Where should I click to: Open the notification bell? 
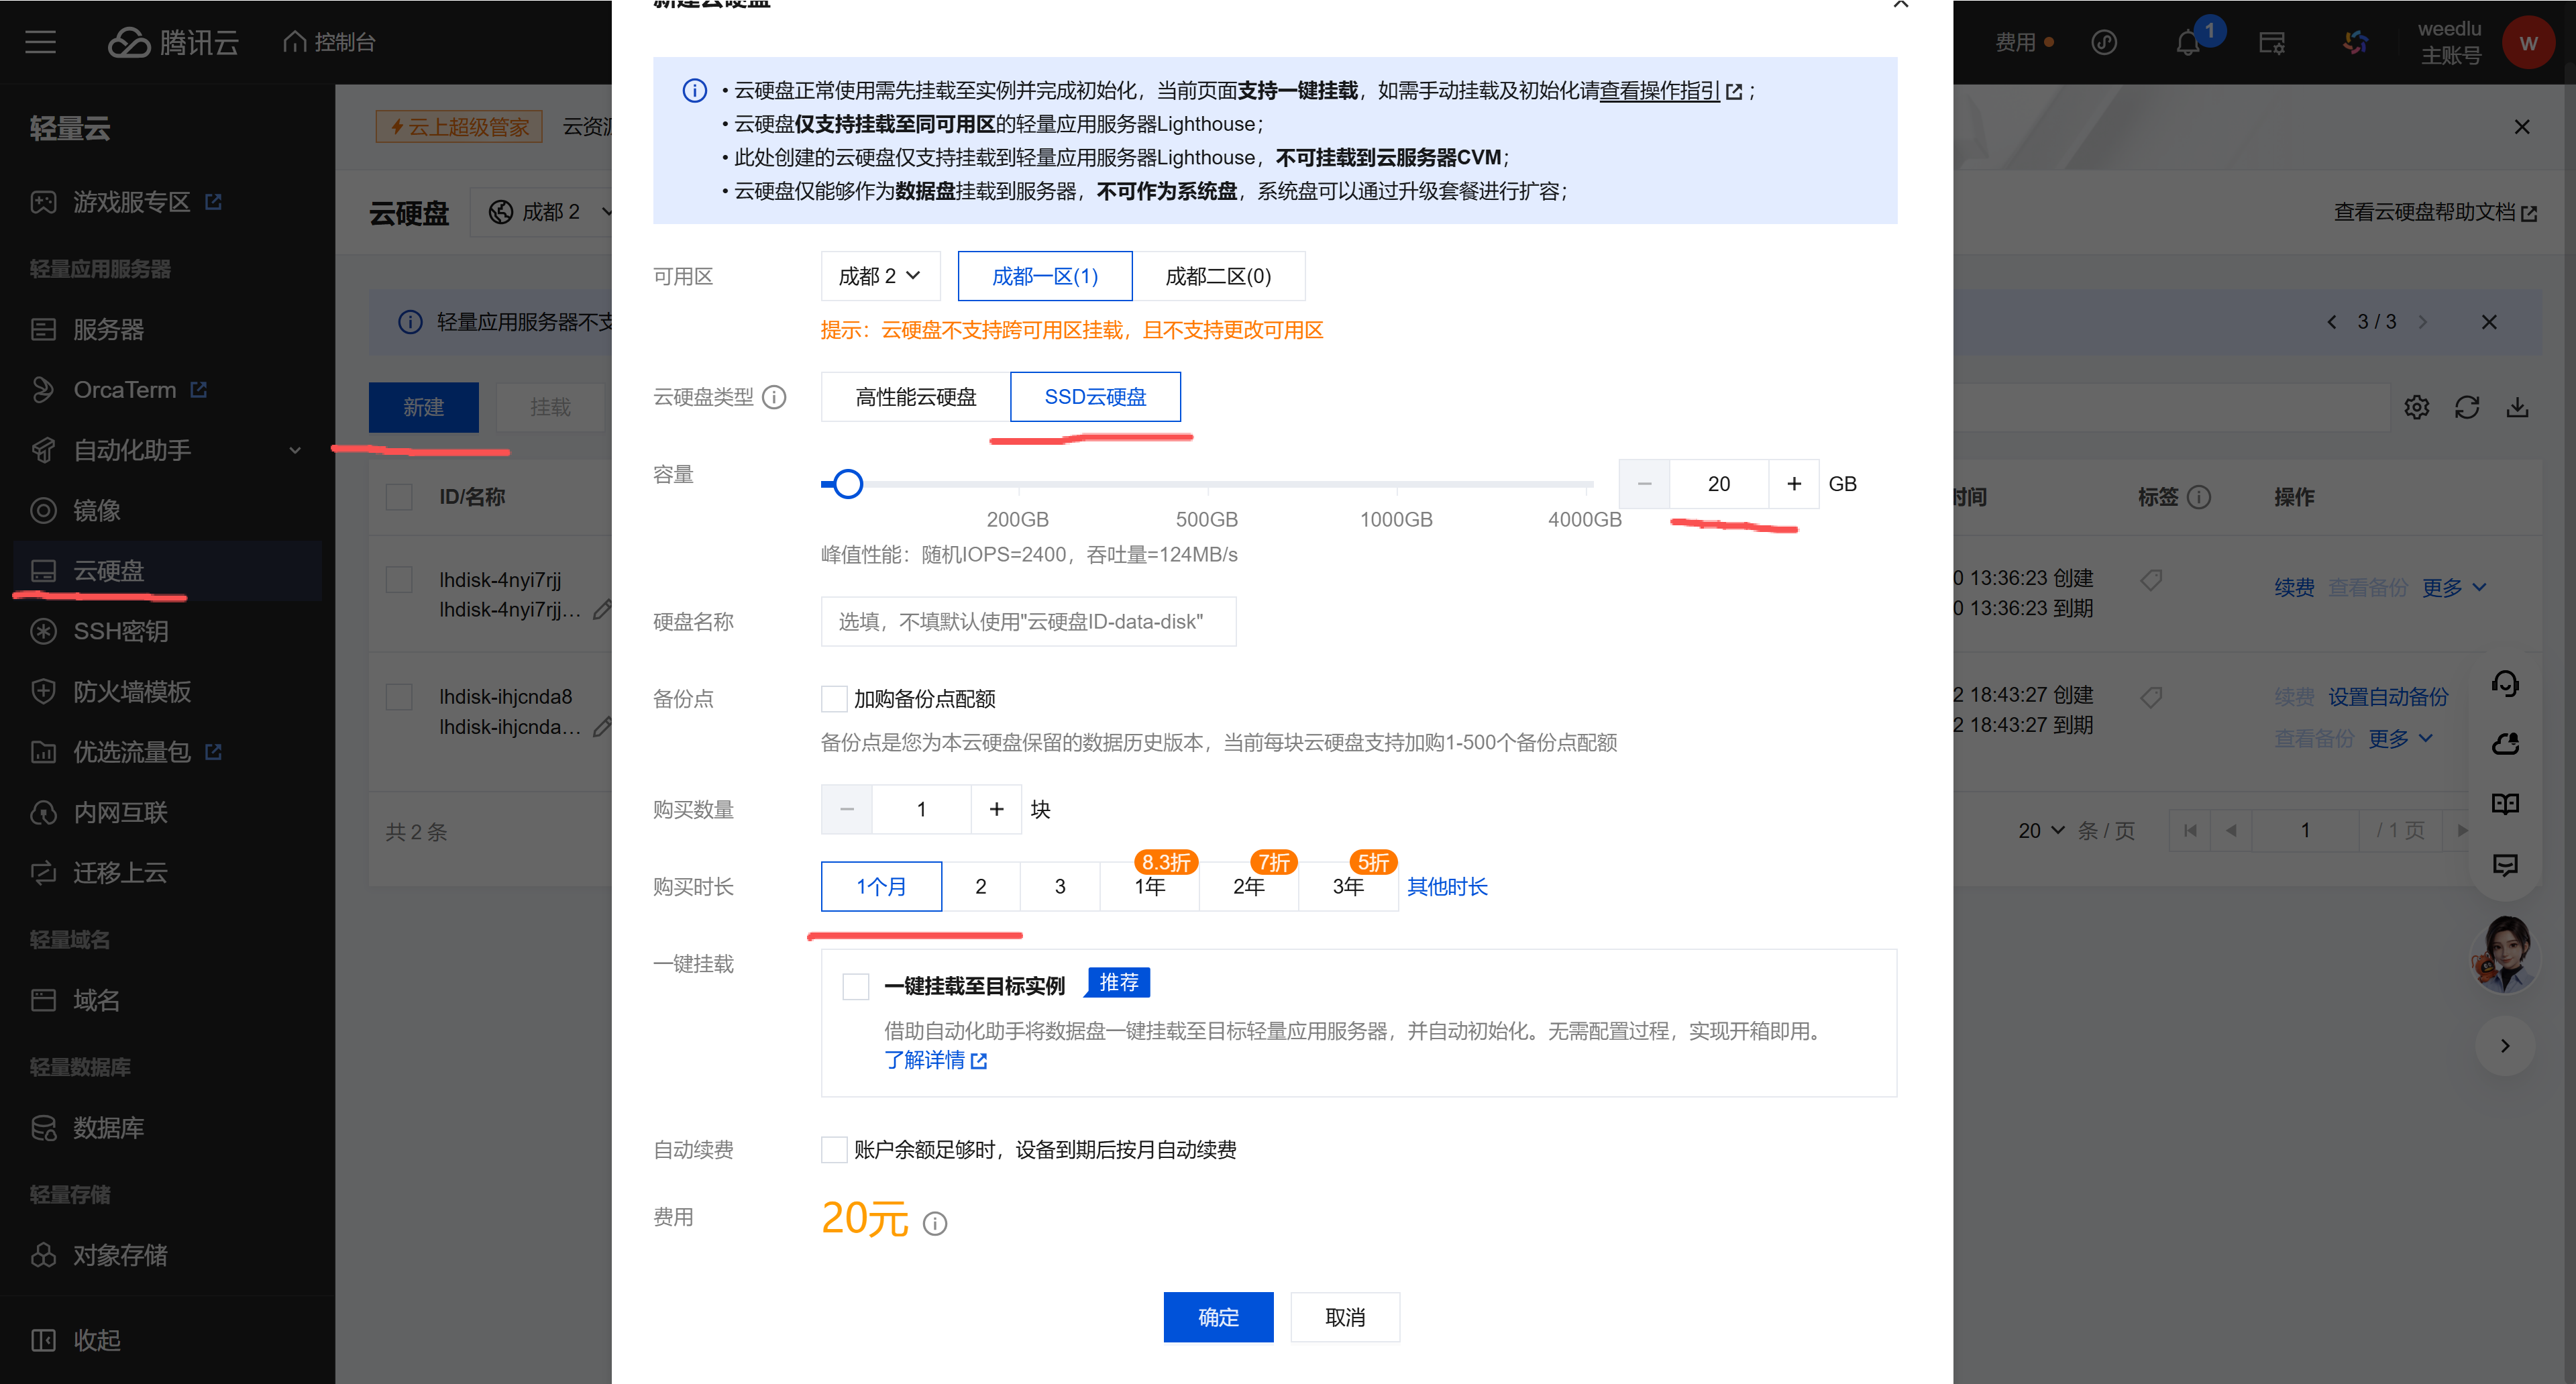click(2187, 43)
